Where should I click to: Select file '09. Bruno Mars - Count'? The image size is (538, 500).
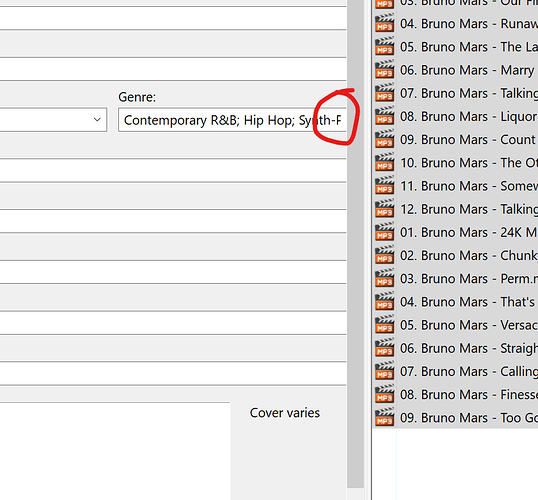tap(469, 139)
